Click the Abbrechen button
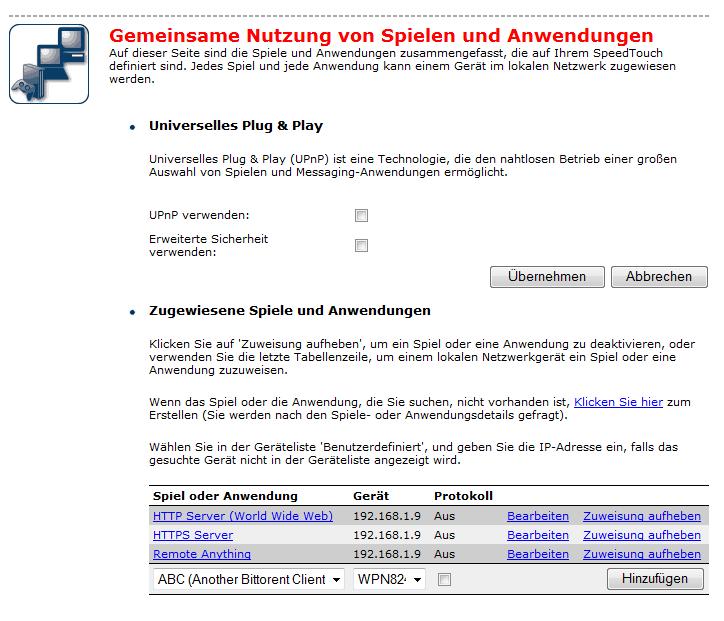724x621 pixels. 659,277
